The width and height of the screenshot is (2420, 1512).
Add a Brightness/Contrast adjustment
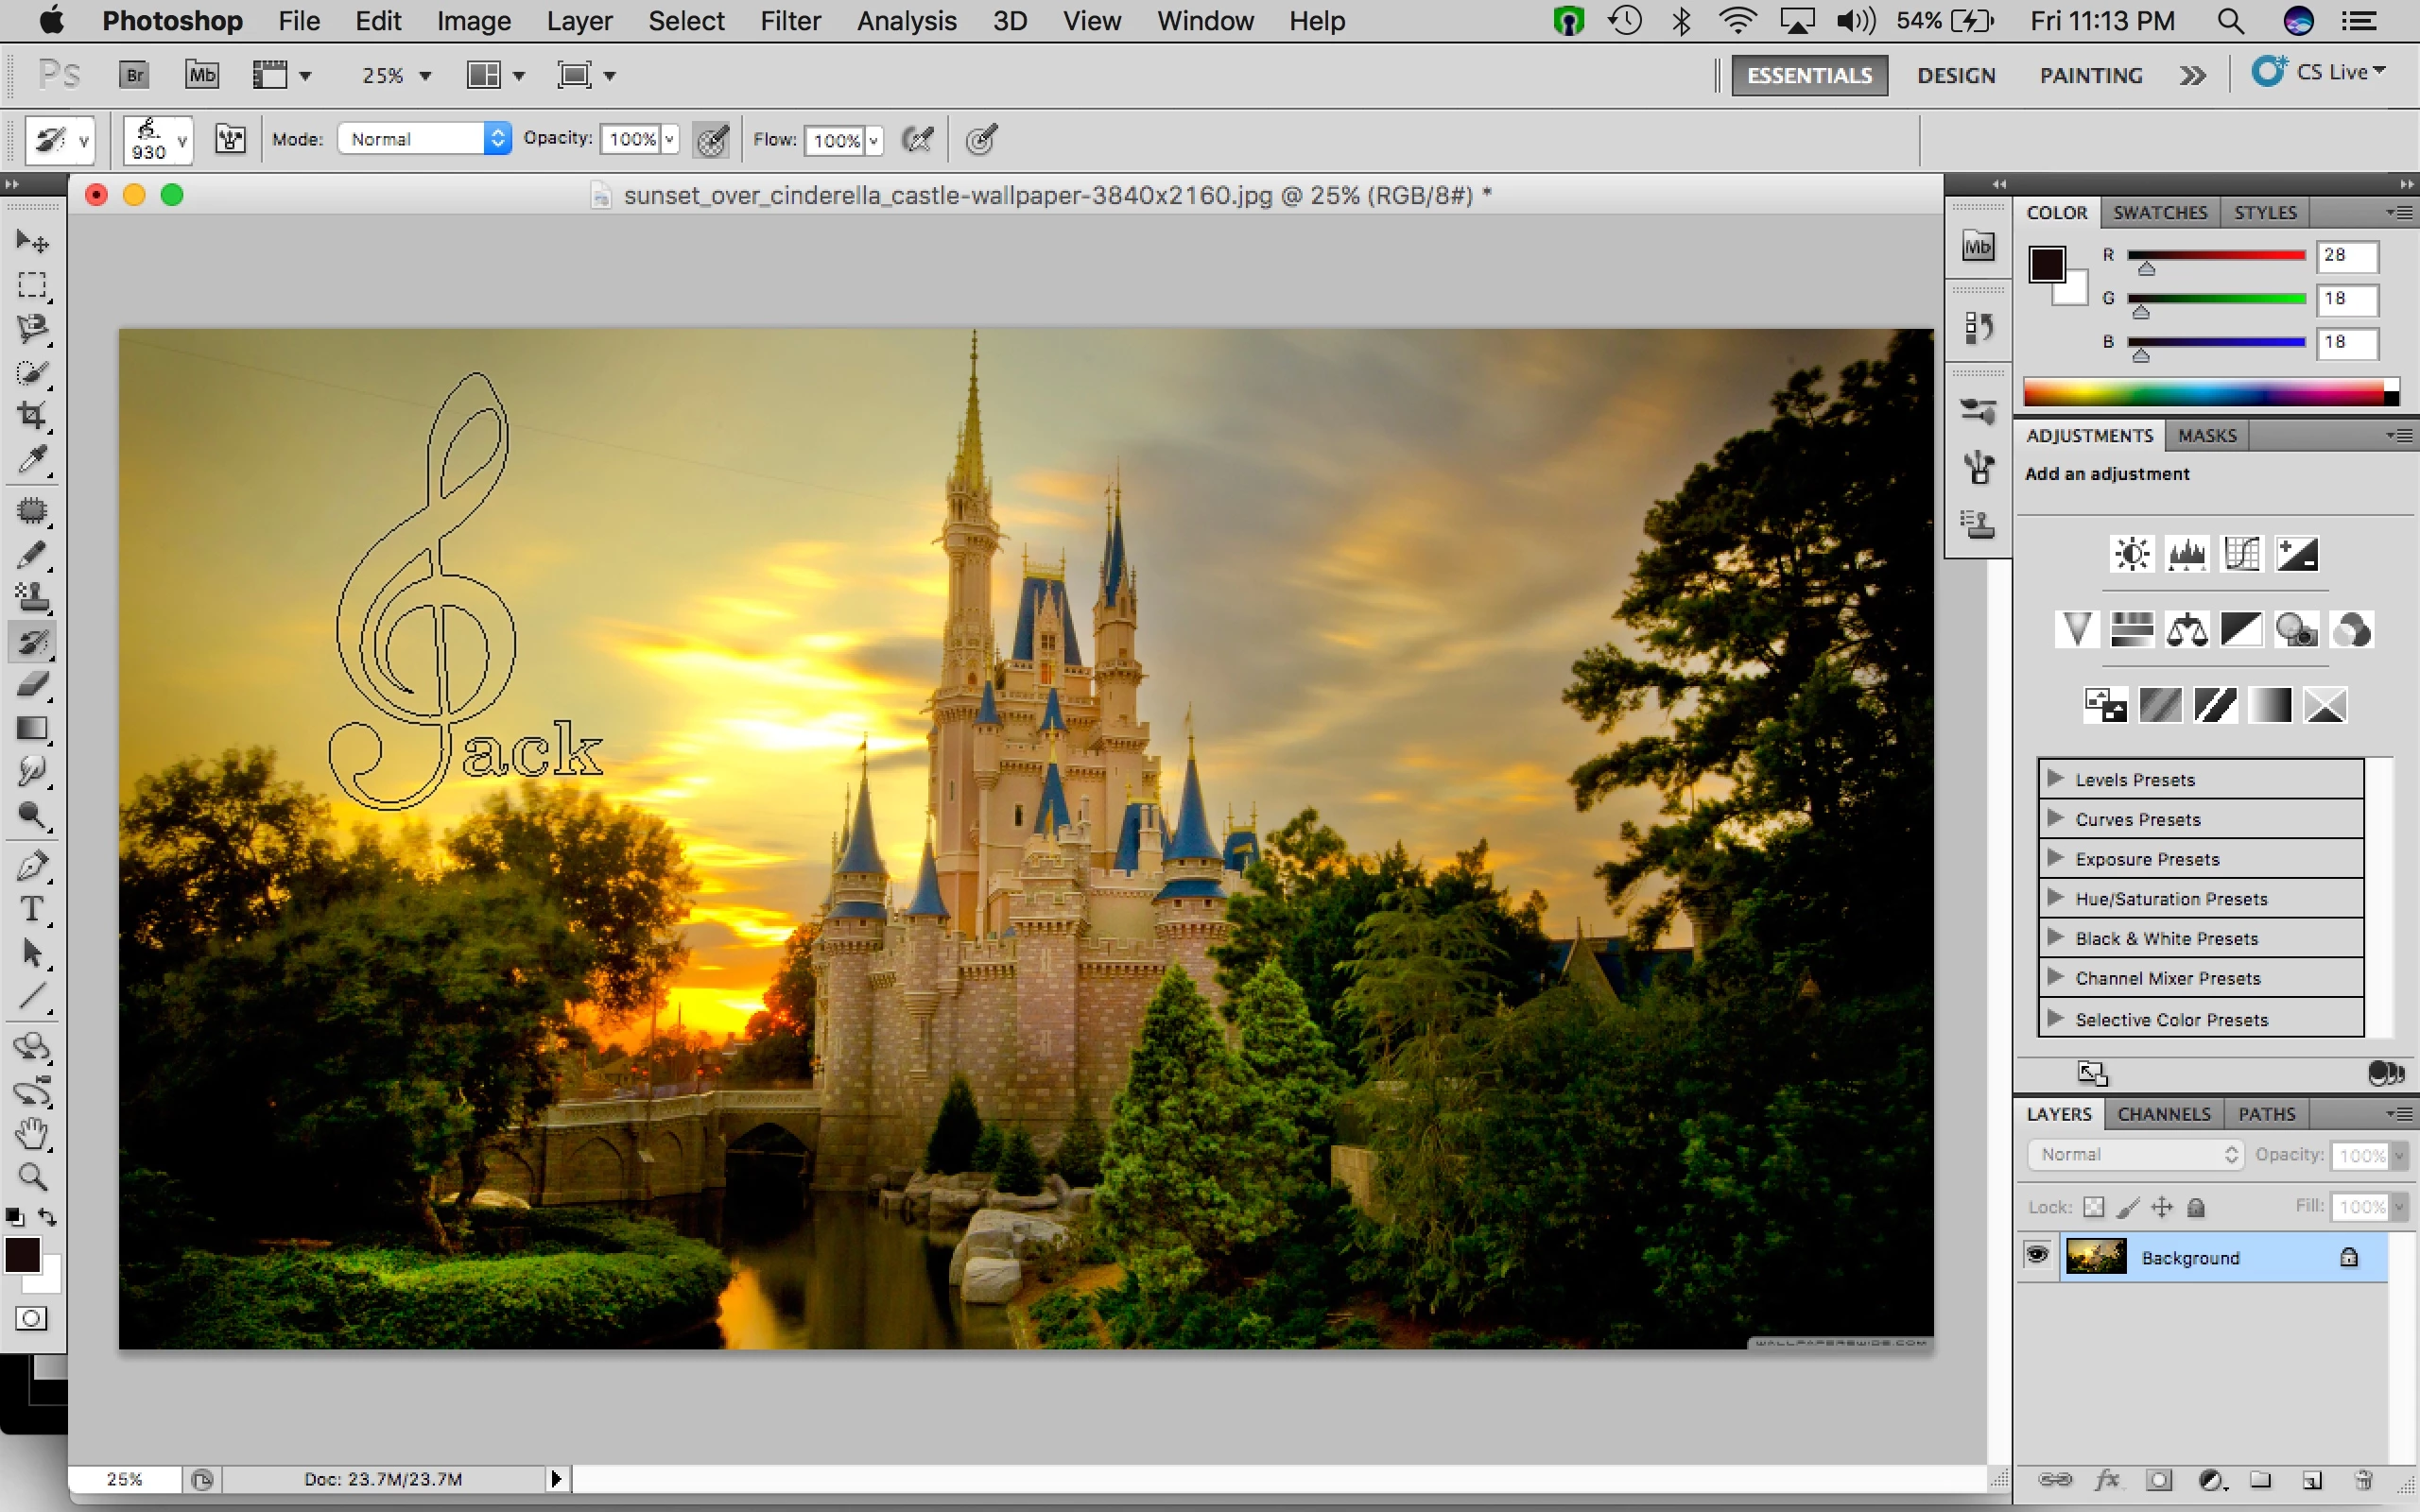[x=2132, y=554]
